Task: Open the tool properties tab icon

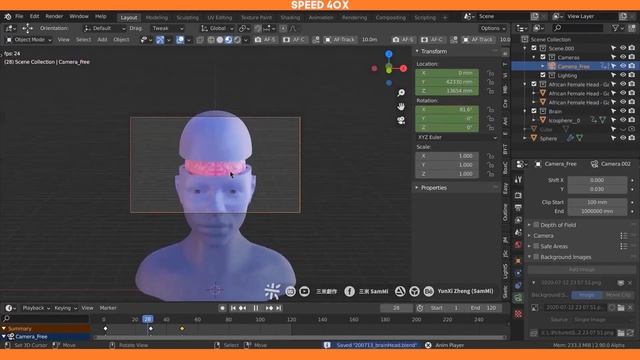Action: click(x=518, y=180)
